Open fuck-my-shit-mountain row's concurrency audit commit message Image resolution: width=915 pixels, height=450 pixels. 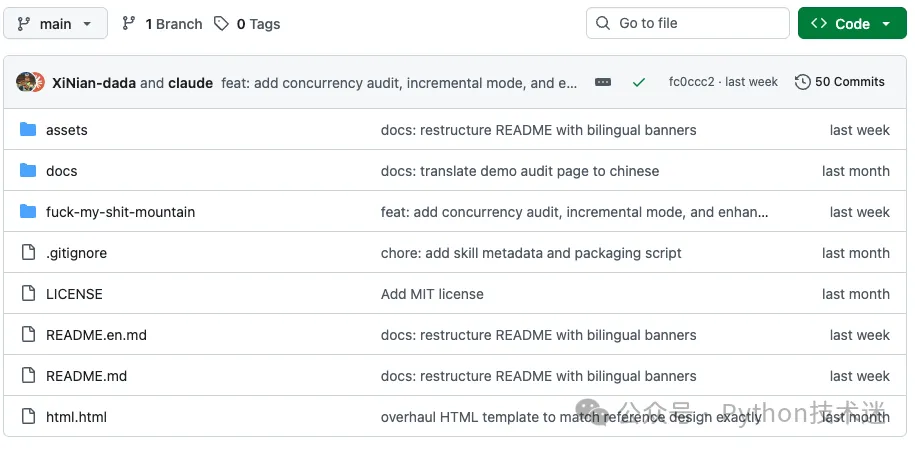tap(574, 212)
